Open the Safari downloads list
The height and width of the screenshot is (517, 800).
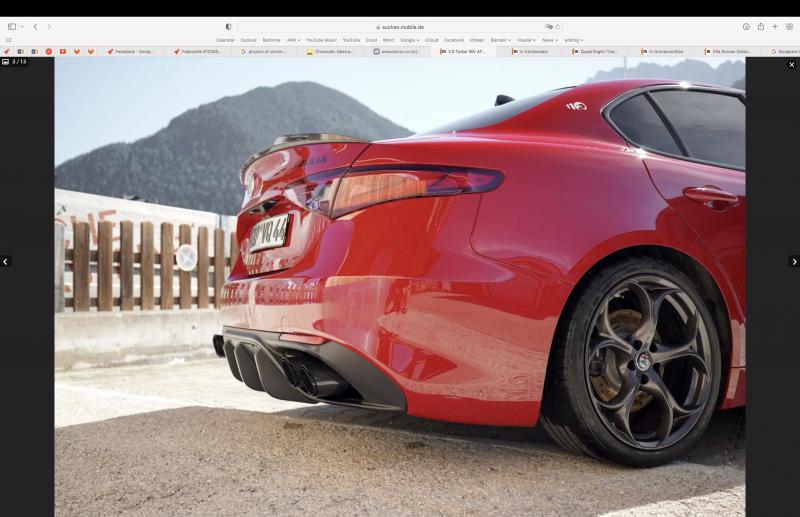point(746,27)
